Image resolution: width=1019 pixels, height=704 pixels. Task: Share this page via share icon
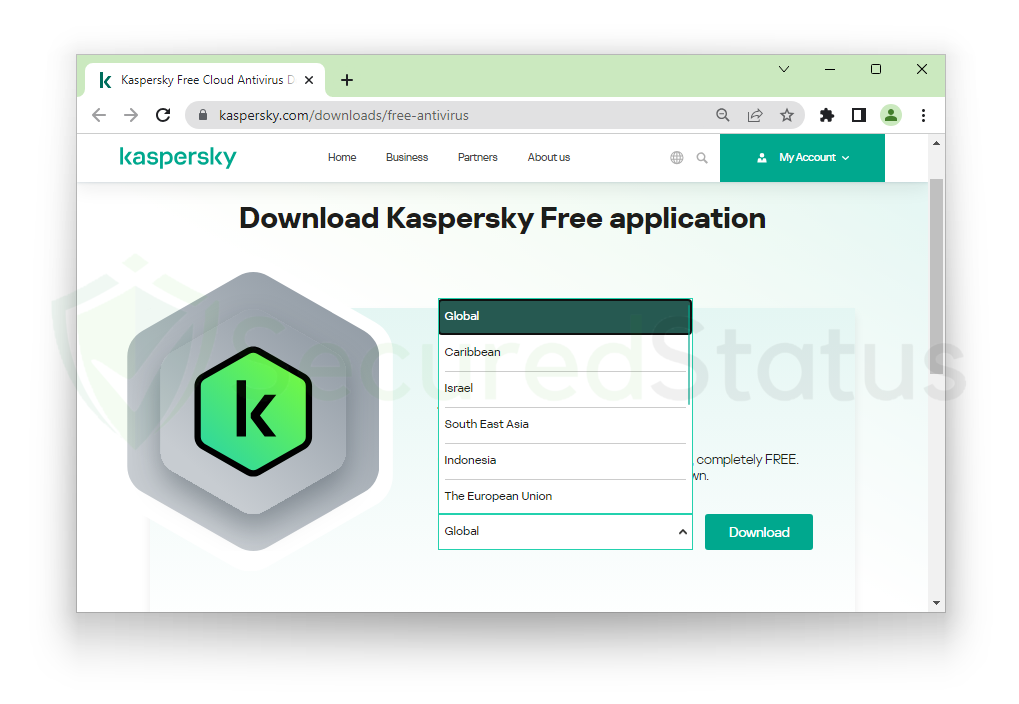[755, 115]
